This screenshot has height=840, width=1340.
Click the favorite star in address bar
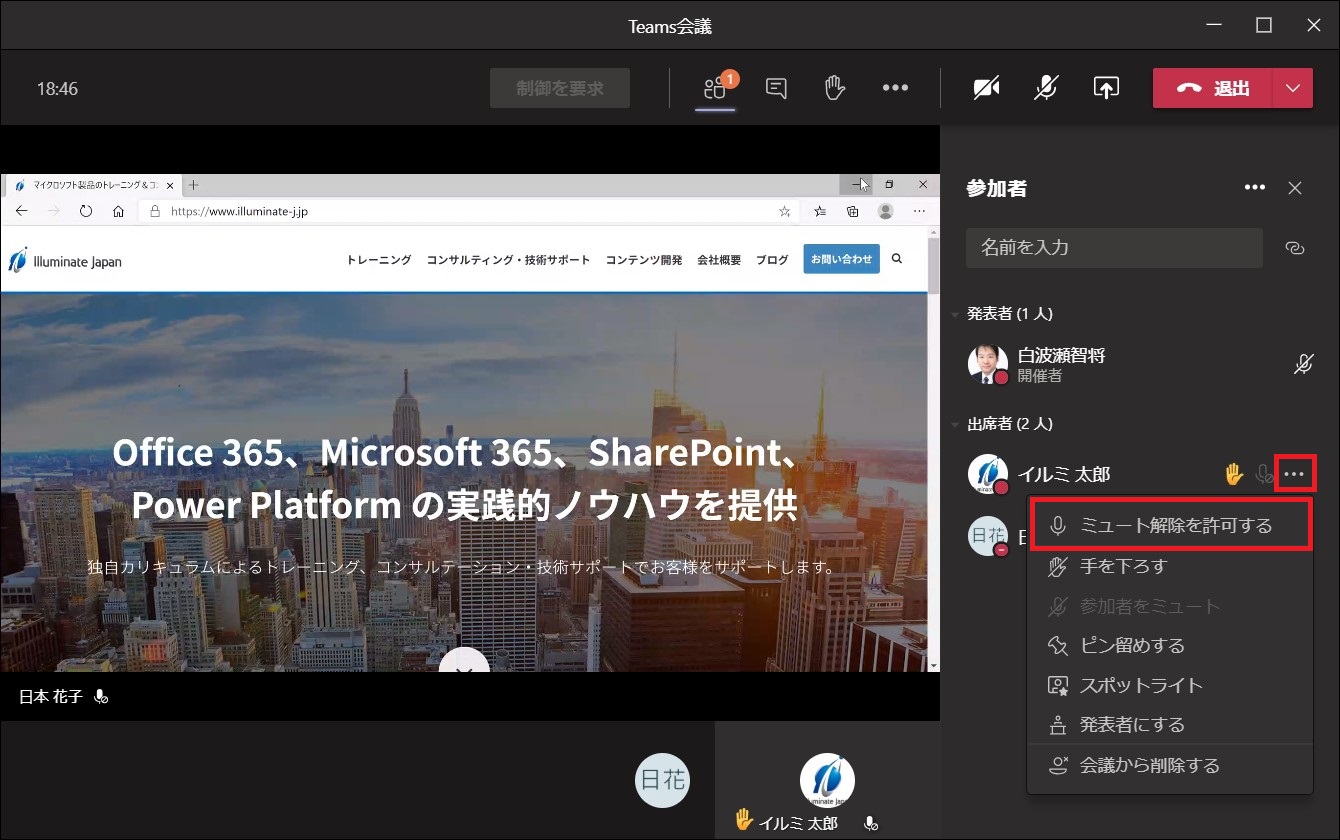(785, 211)
